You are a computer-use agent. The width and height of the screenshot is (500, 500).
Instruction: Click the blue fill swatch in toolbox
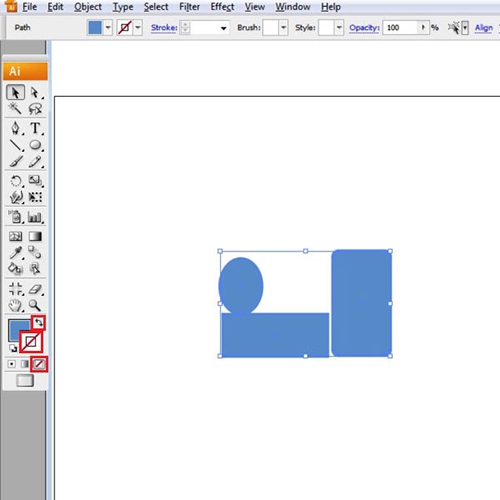pos(17,329)
